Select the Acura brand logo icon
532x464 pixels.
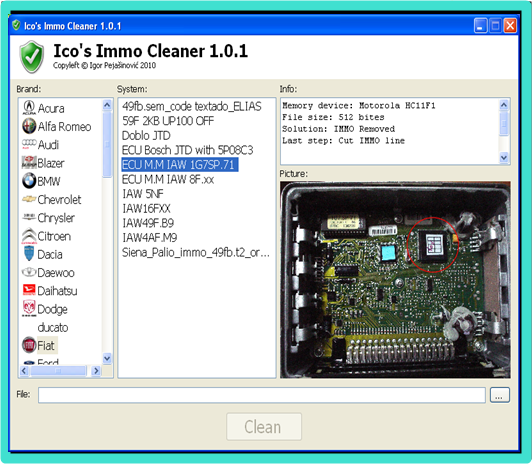[x=29, y=108]
